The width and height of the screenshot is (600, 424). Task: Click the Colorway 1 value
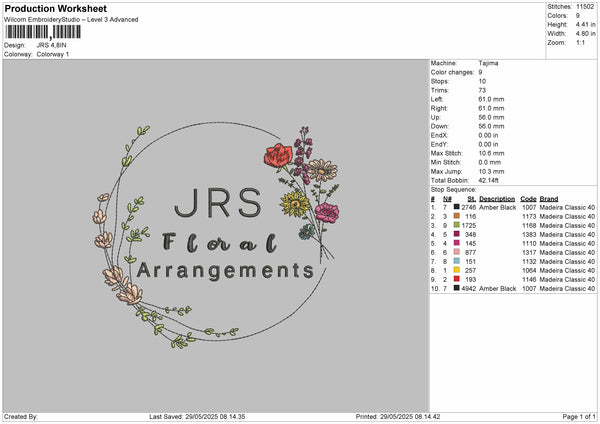pos(51,53)
